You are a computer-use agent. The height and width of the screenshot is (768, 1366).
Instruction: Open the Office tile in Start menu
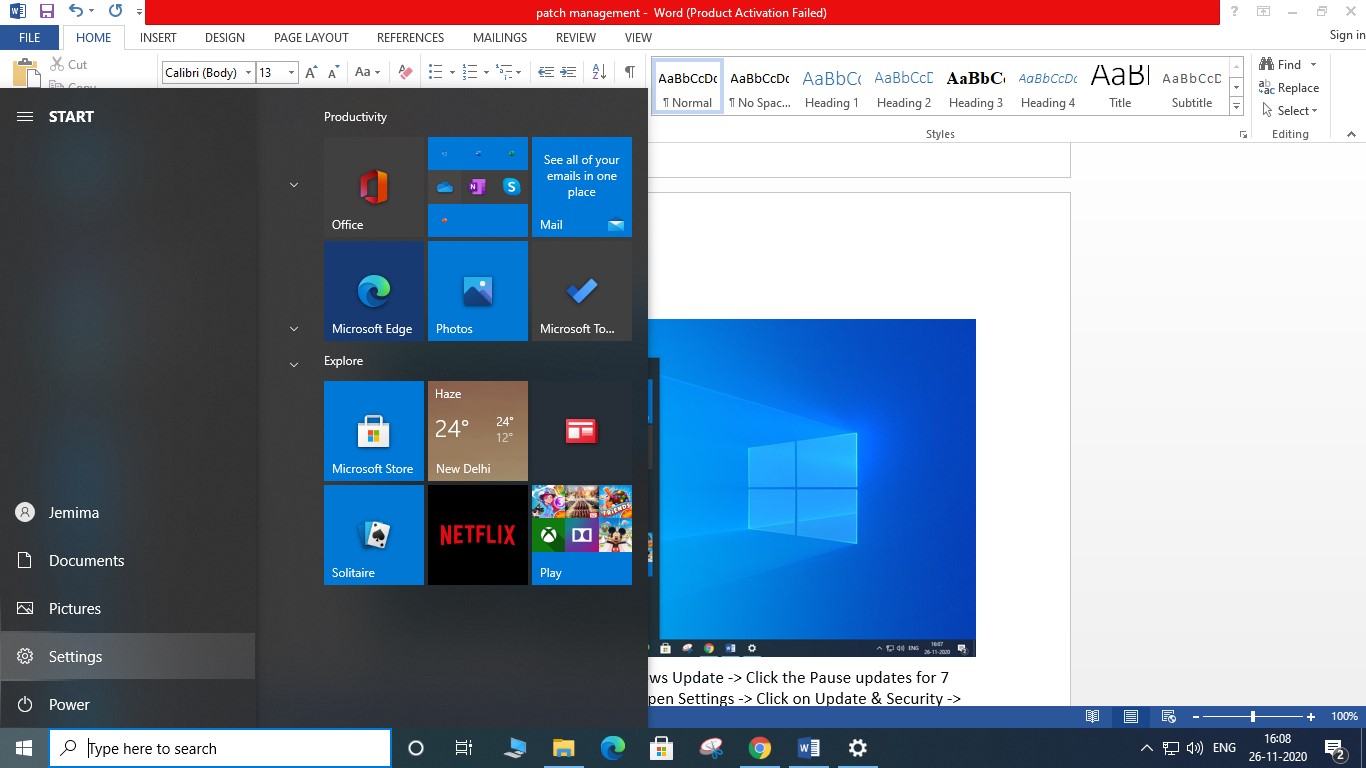pos(374,187)
